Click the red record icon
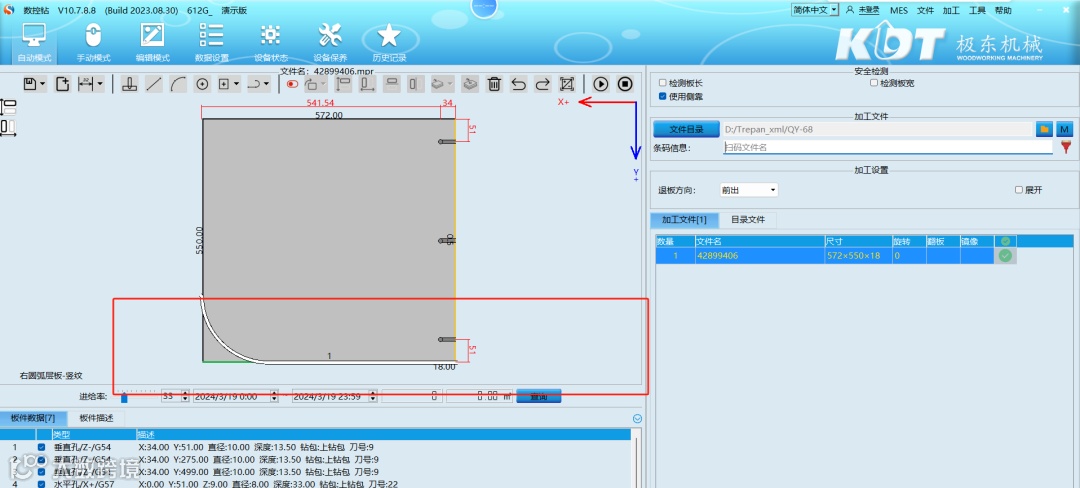Viewport: 1080px width, 488px height. [x=292, y=84]
